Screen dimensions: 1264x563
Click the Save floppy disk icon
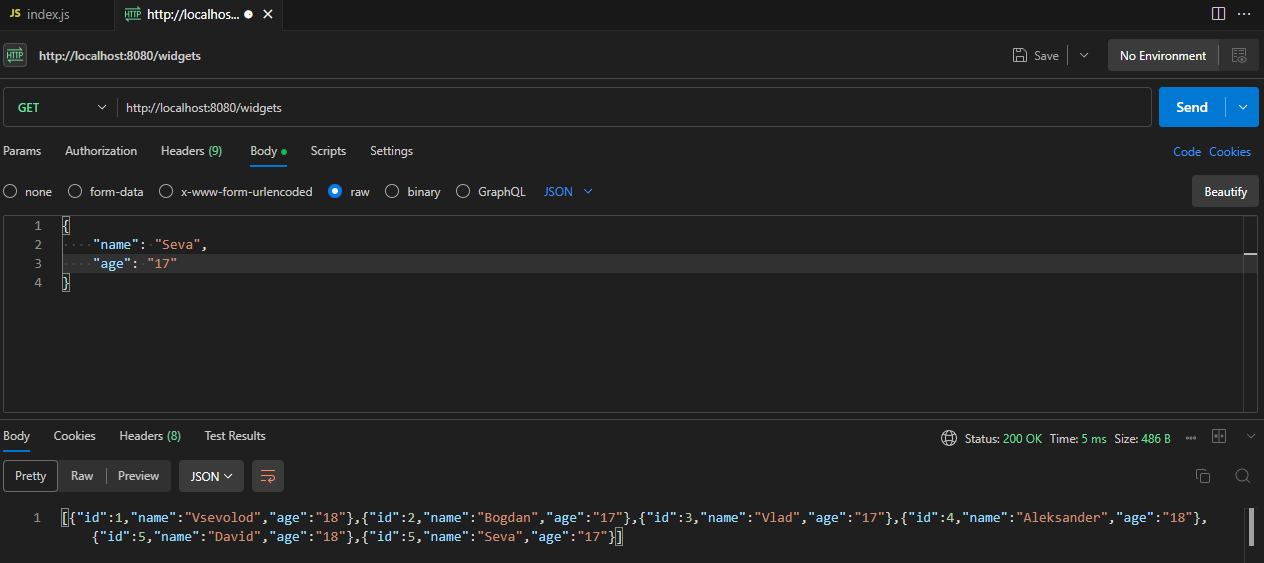click(1019, 56)
